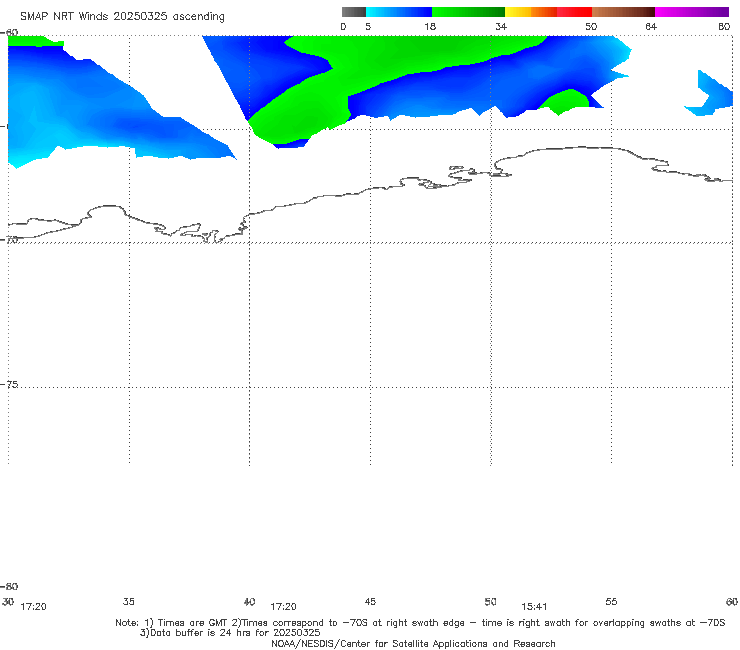Click the longitude label '40'
Screen dimensions: 740x650
(250, 601)
